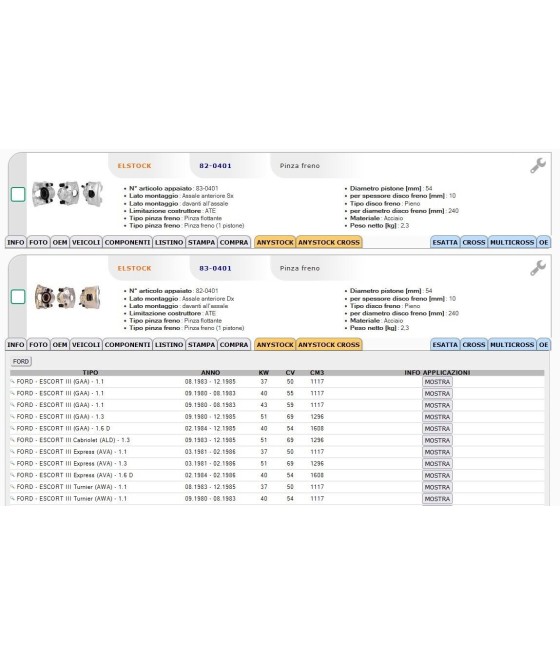560x655 pixels.
Task: Click the wrench icon for article 82-0401
Action: pos(538,166)
